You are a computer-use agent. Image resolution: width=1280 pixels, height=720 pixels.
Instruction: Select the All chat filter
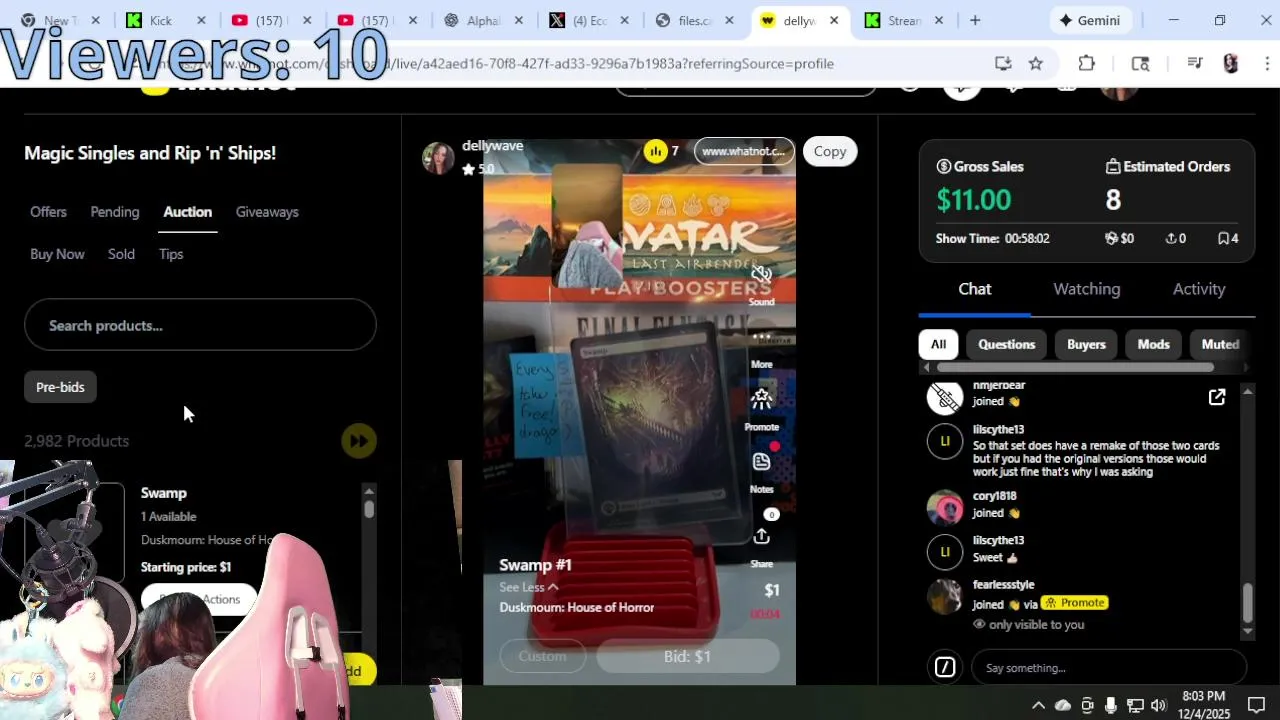click(938, 344)
